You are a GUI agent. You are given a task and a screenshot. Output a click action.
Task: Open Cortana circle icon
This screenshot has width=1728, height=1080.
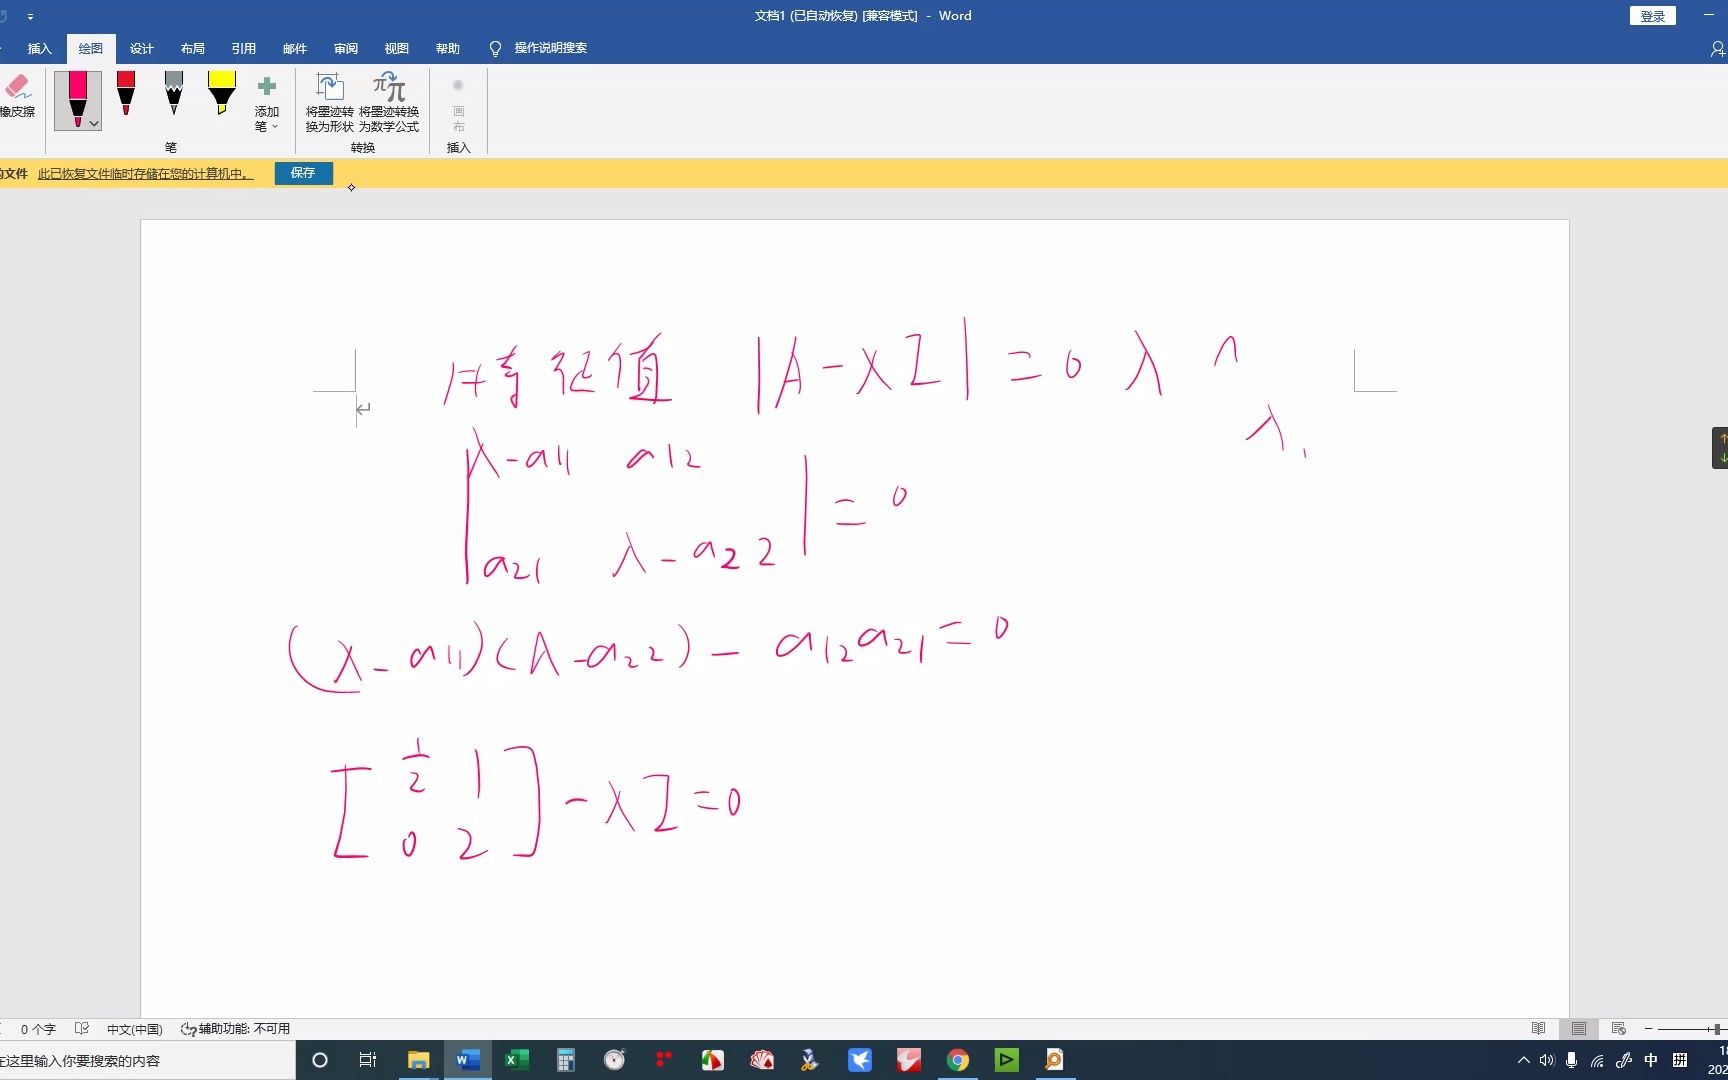[320, 1060]
